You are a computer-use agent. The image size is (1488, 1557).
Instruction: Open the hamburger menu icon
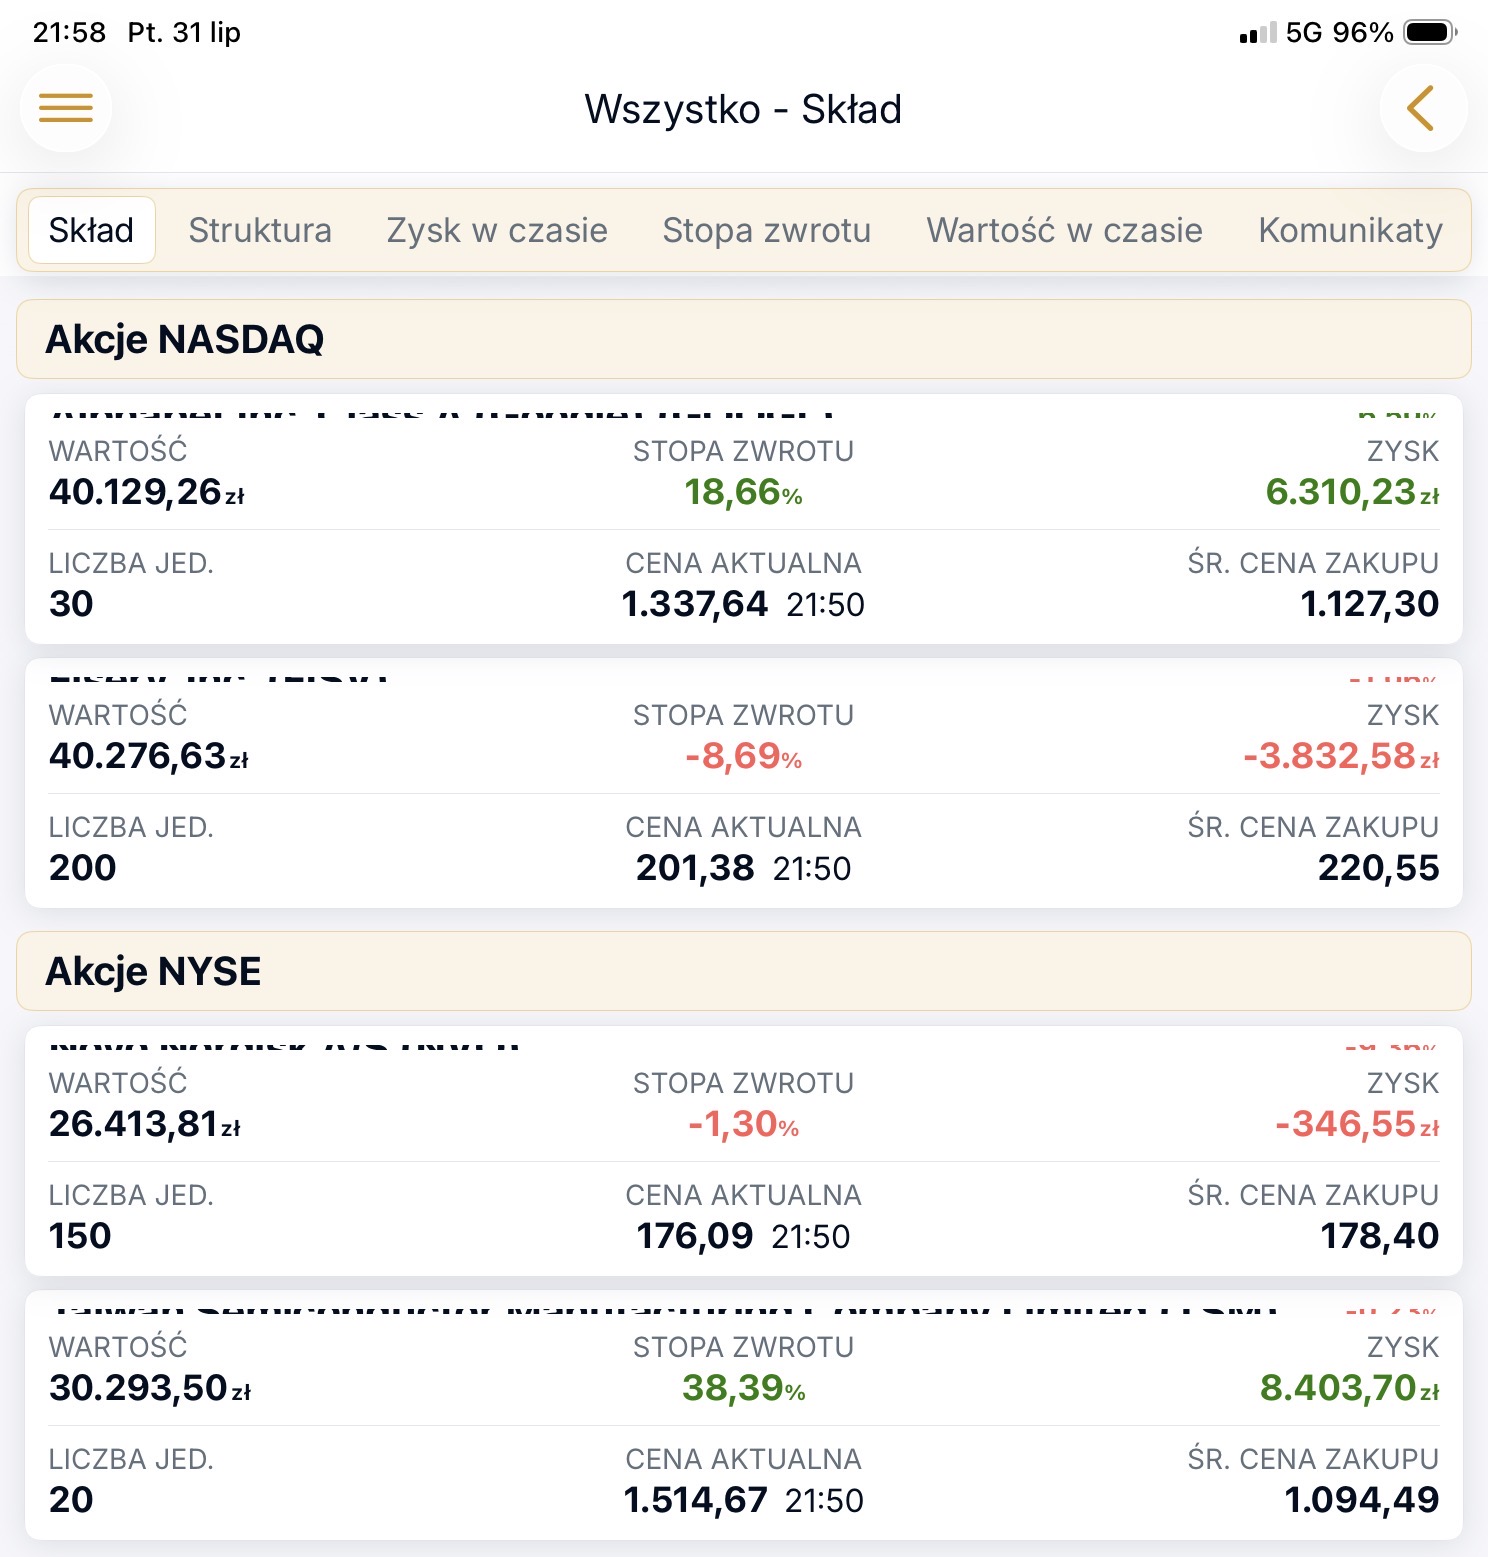pyautogui.click(x=66, y=108)
